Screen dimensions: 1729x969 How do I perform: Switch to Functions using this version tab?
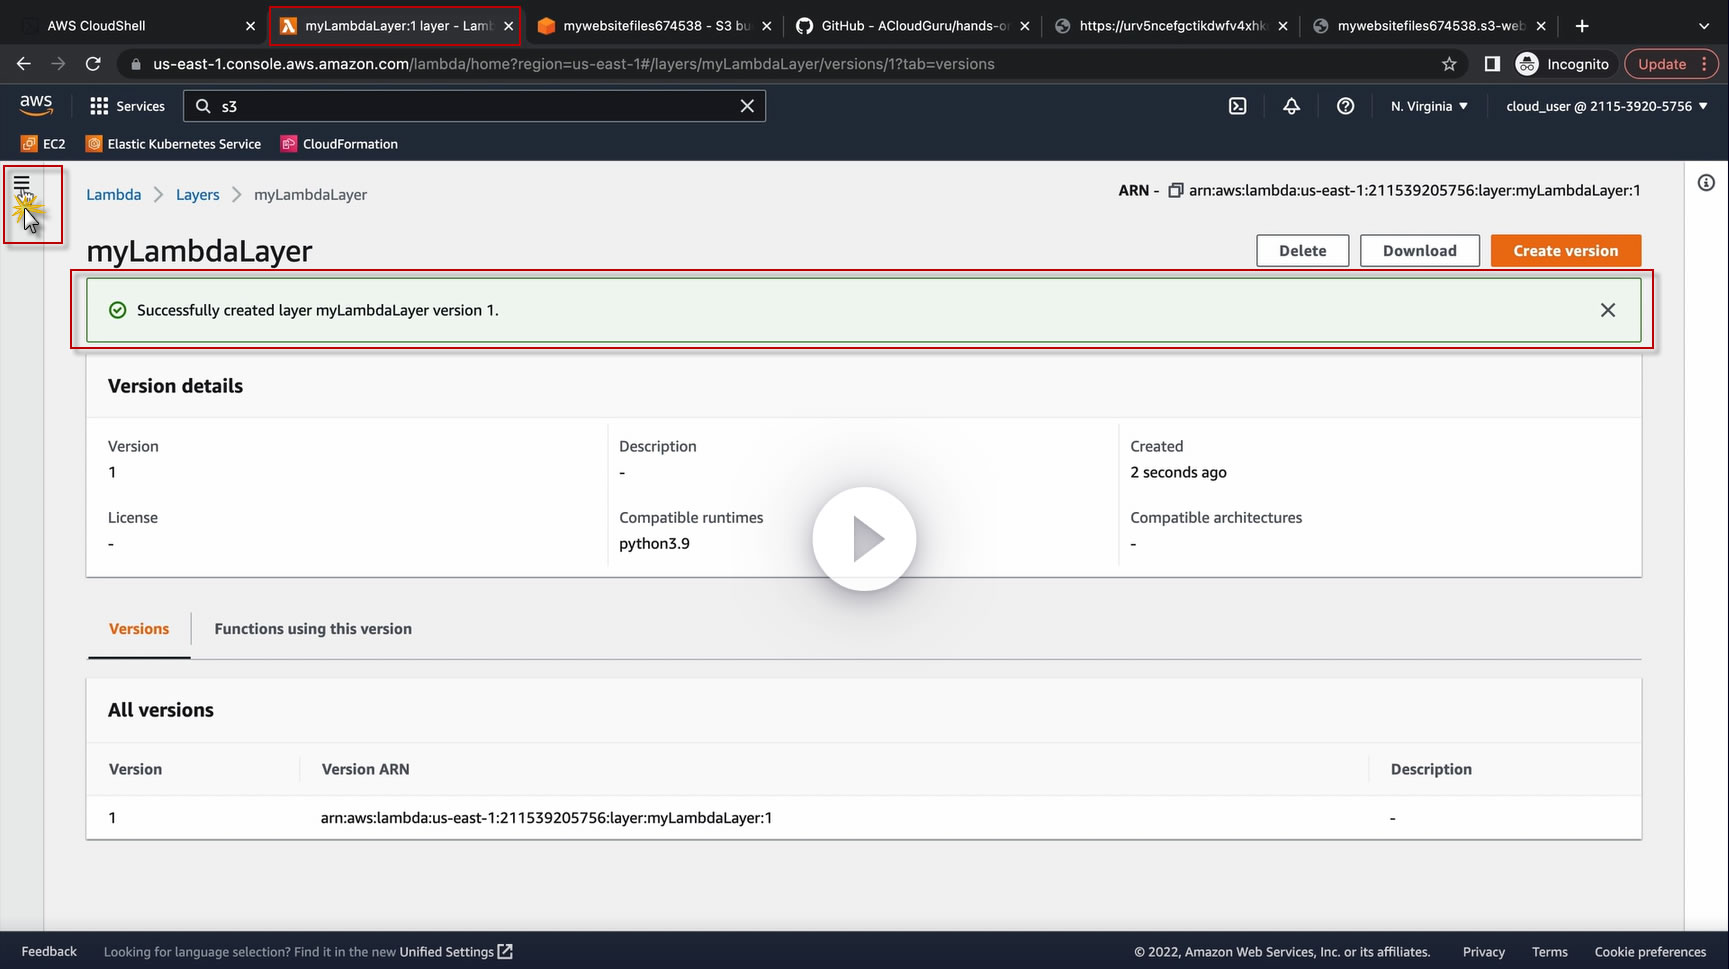(313, 629)
